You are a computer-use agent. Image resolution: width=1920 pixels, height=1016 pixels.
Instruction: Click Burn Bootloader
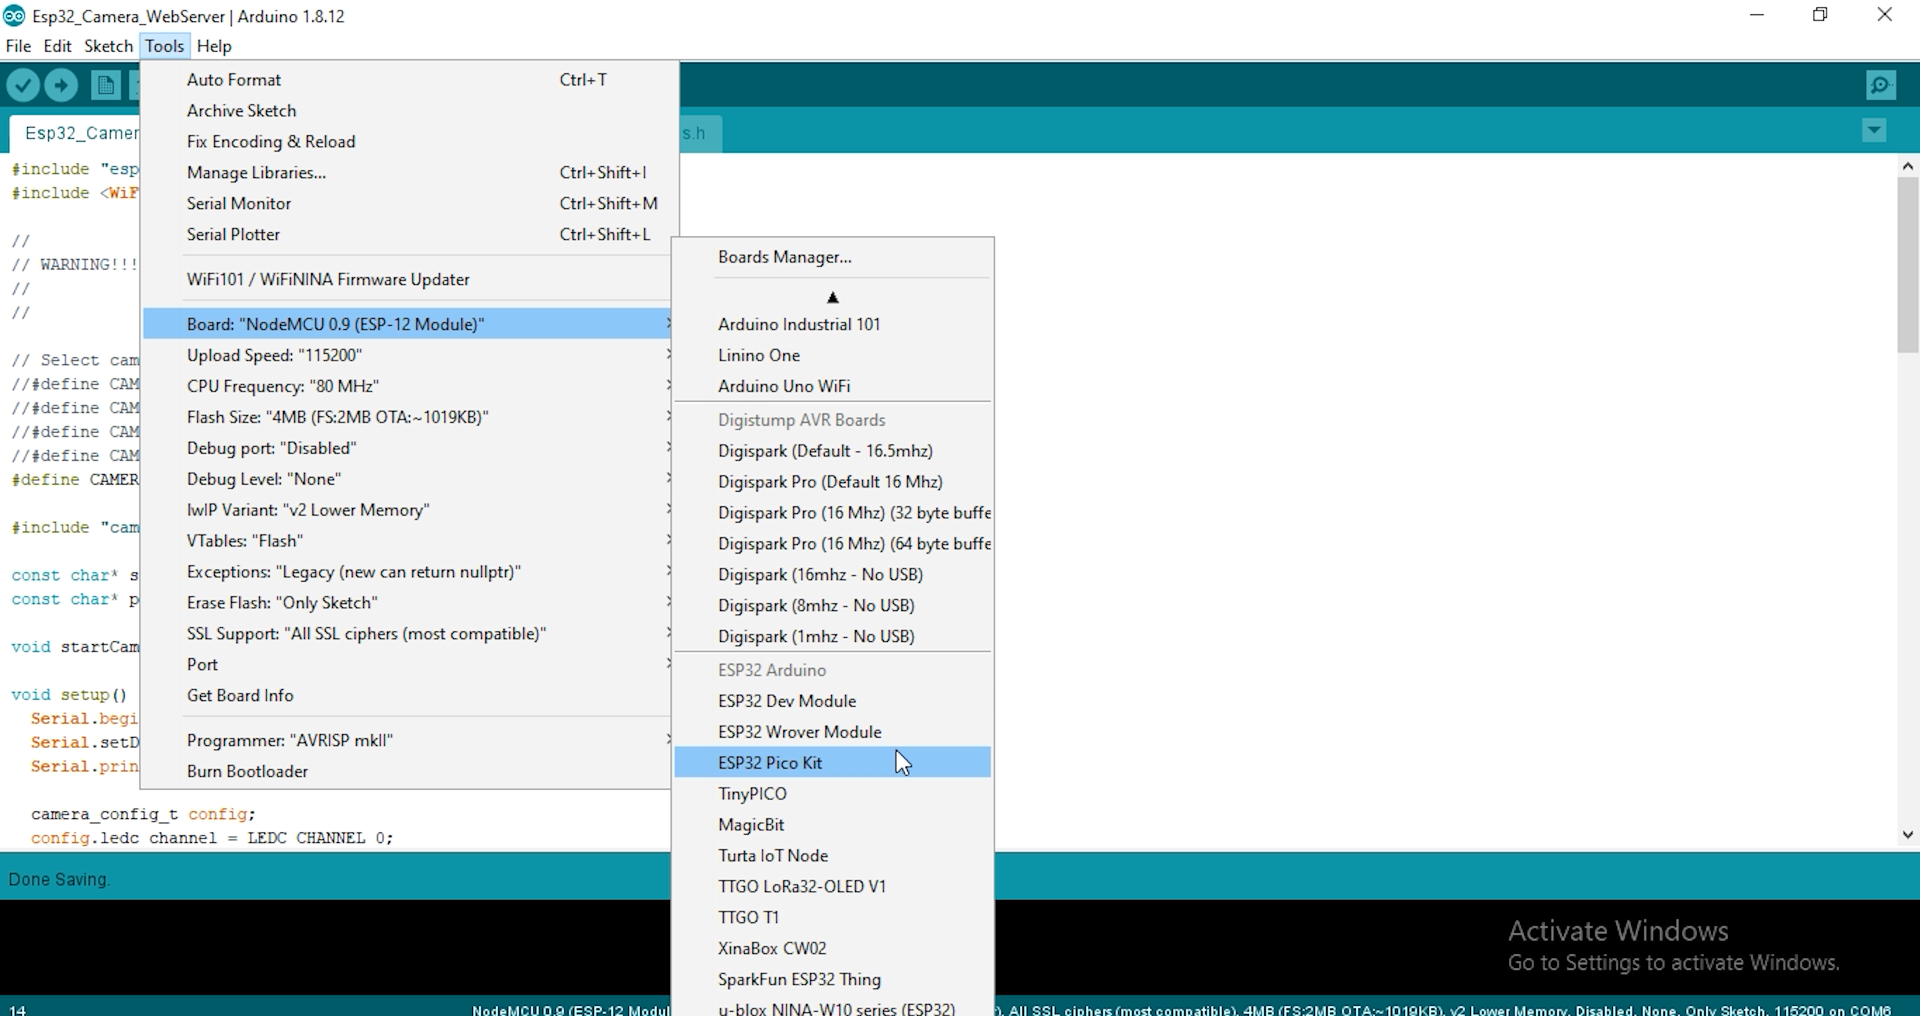(x=247, y=771)
